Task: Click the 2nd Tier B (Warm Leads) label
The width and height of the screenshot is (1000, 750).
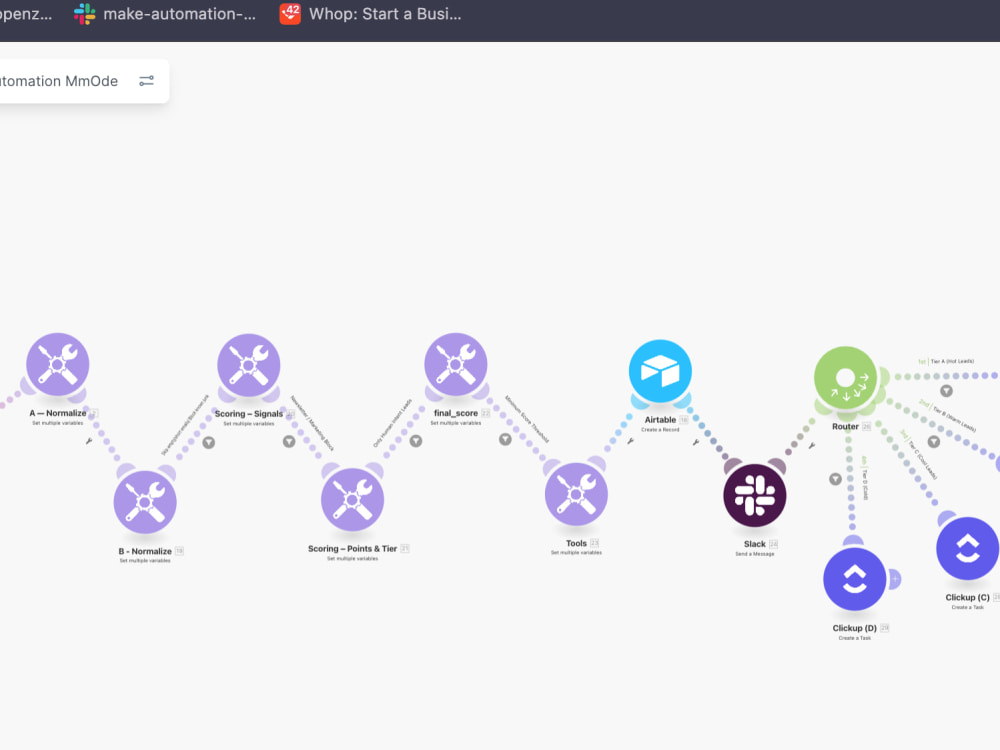Action: coord(947,416)
